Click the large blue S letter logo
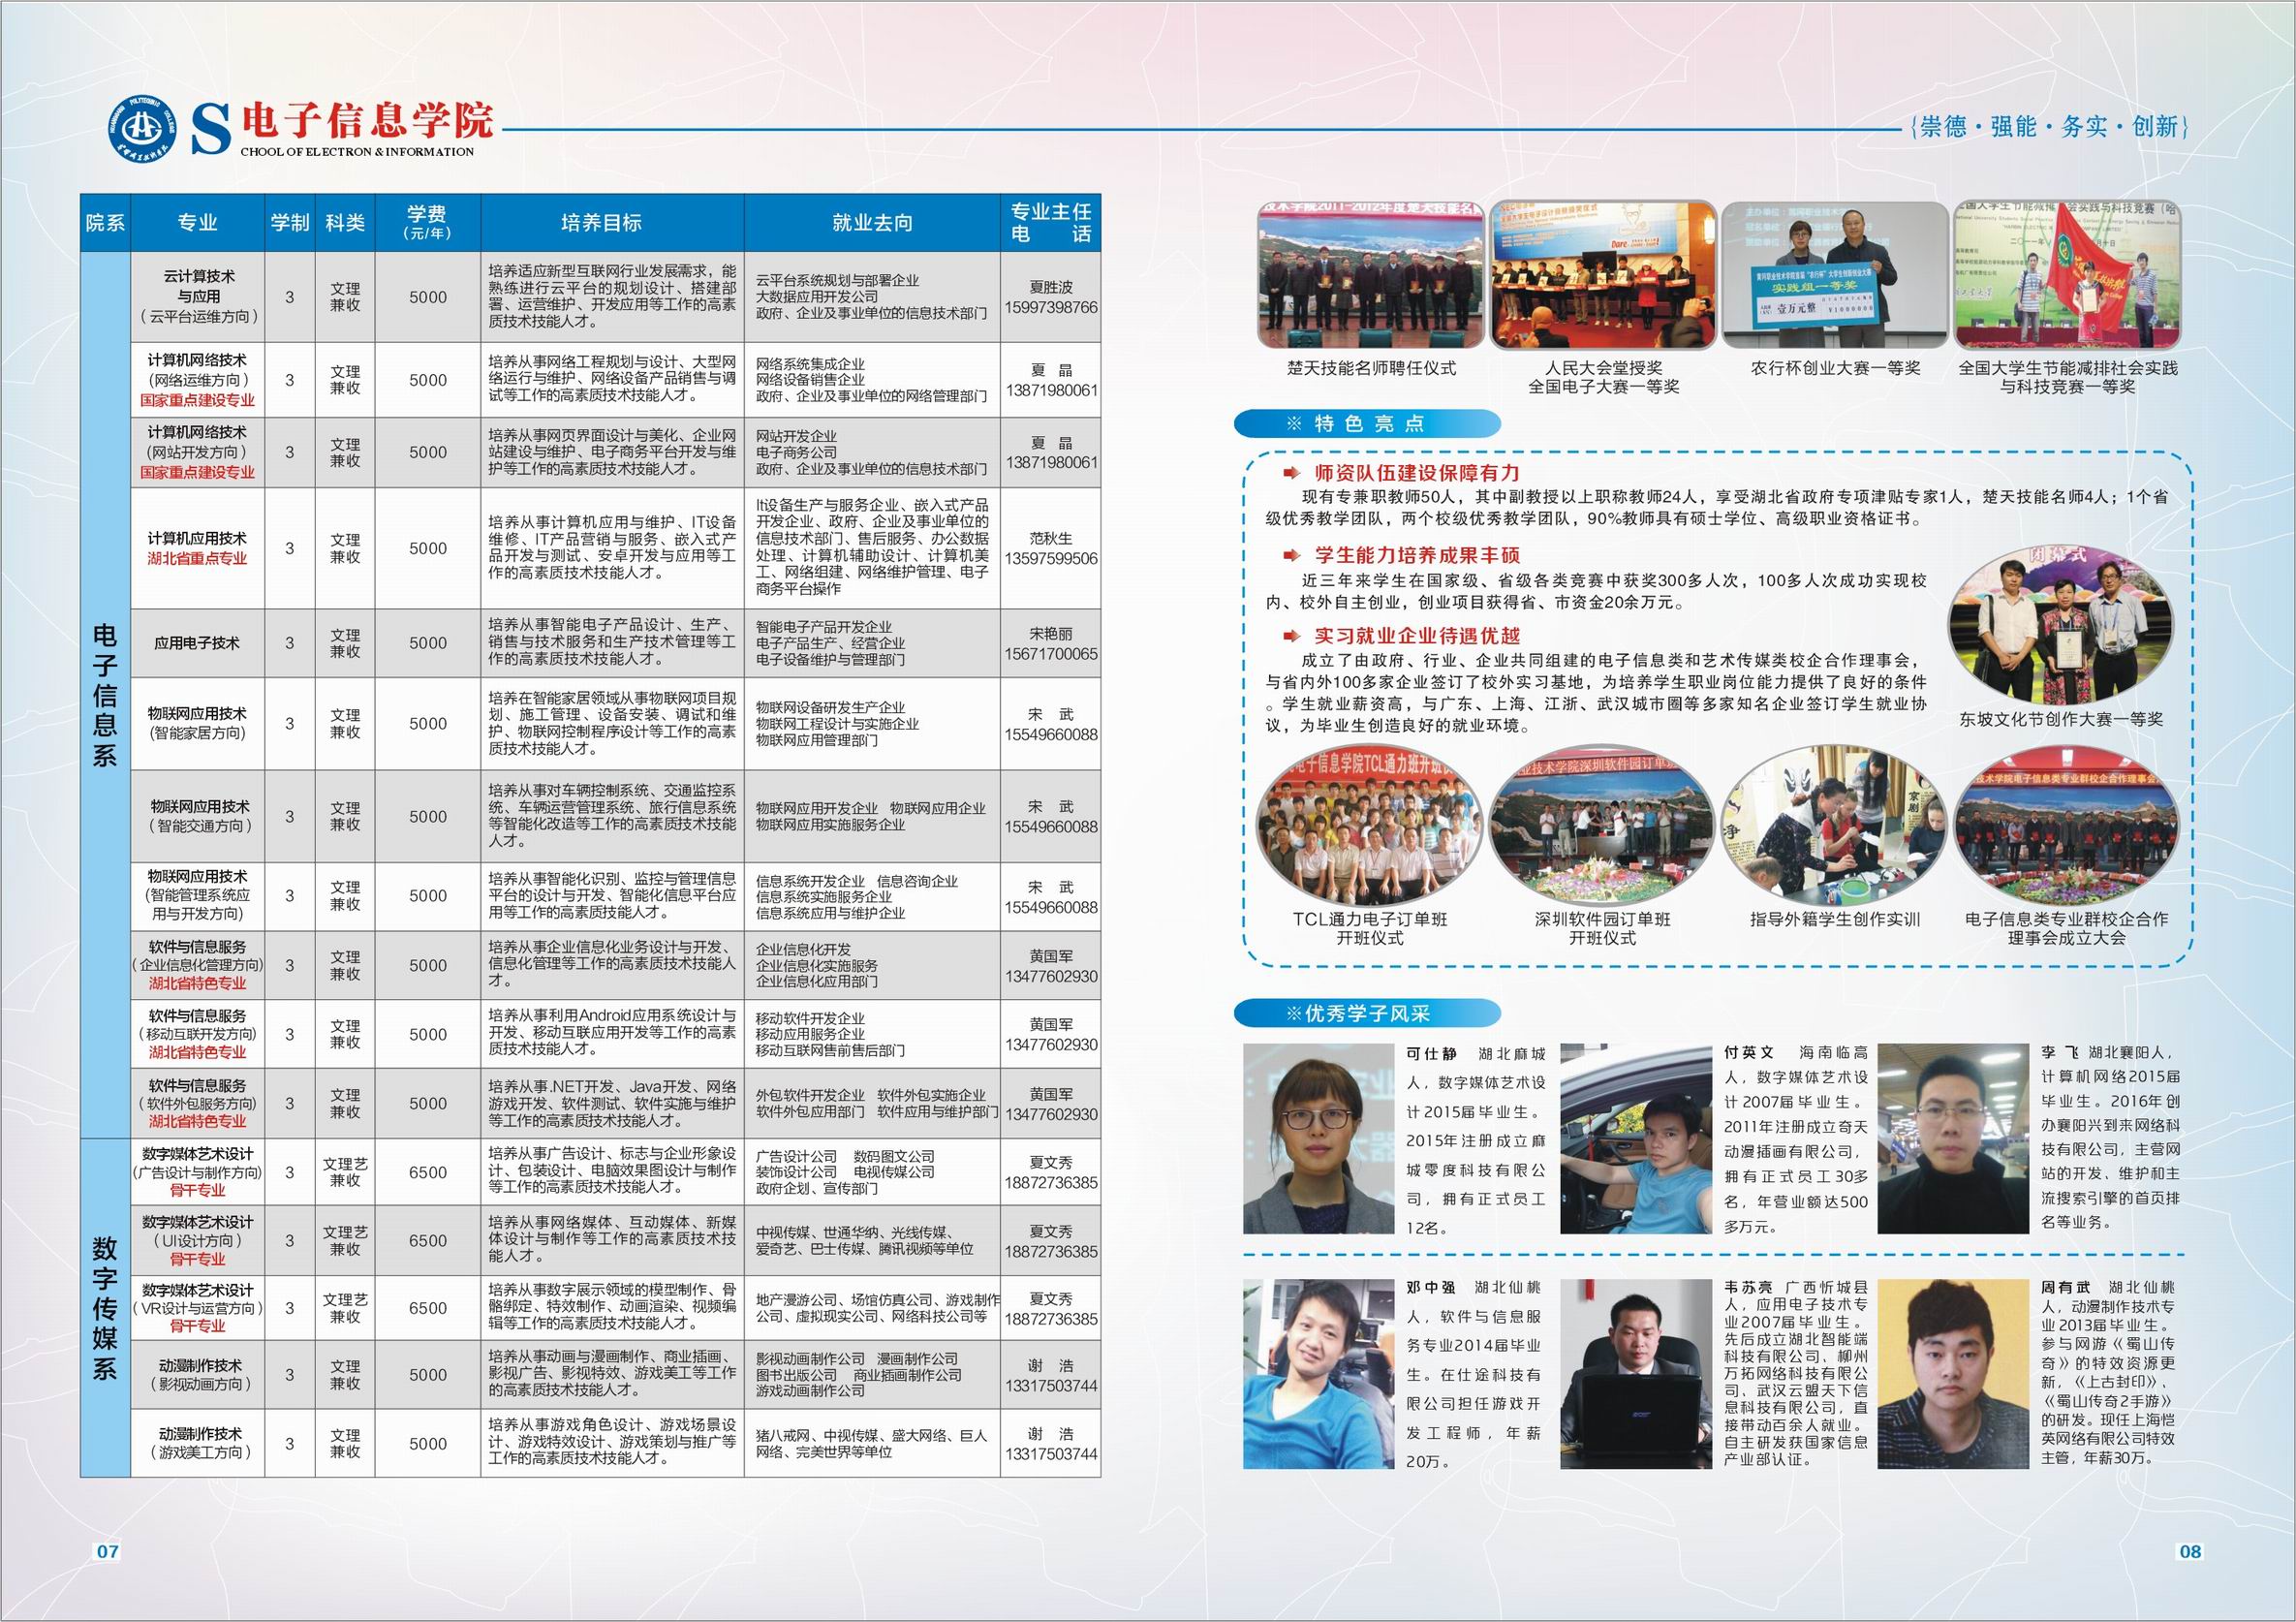The height and width of the screenshot is (1622, 2296). [x=211, y=131]
